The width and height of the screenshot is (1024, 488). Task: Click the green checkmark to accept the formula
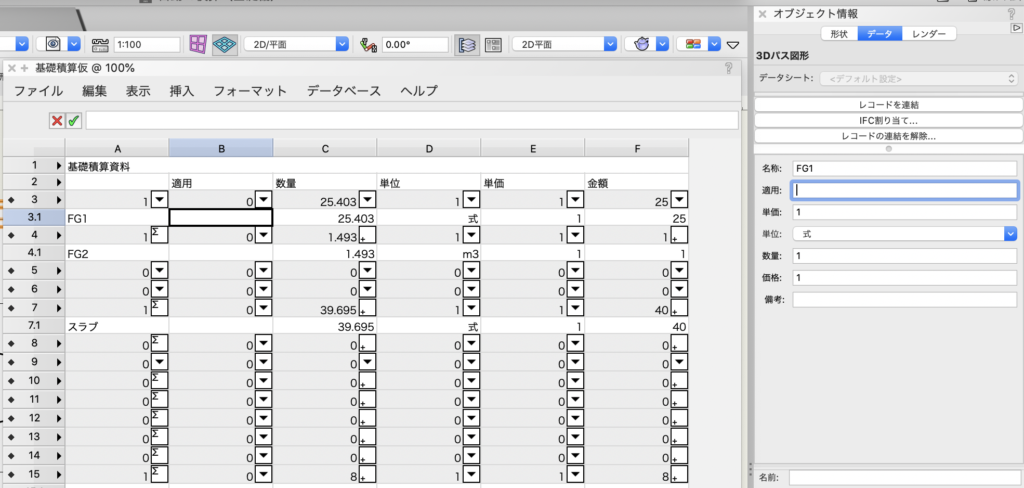point(74,121)
